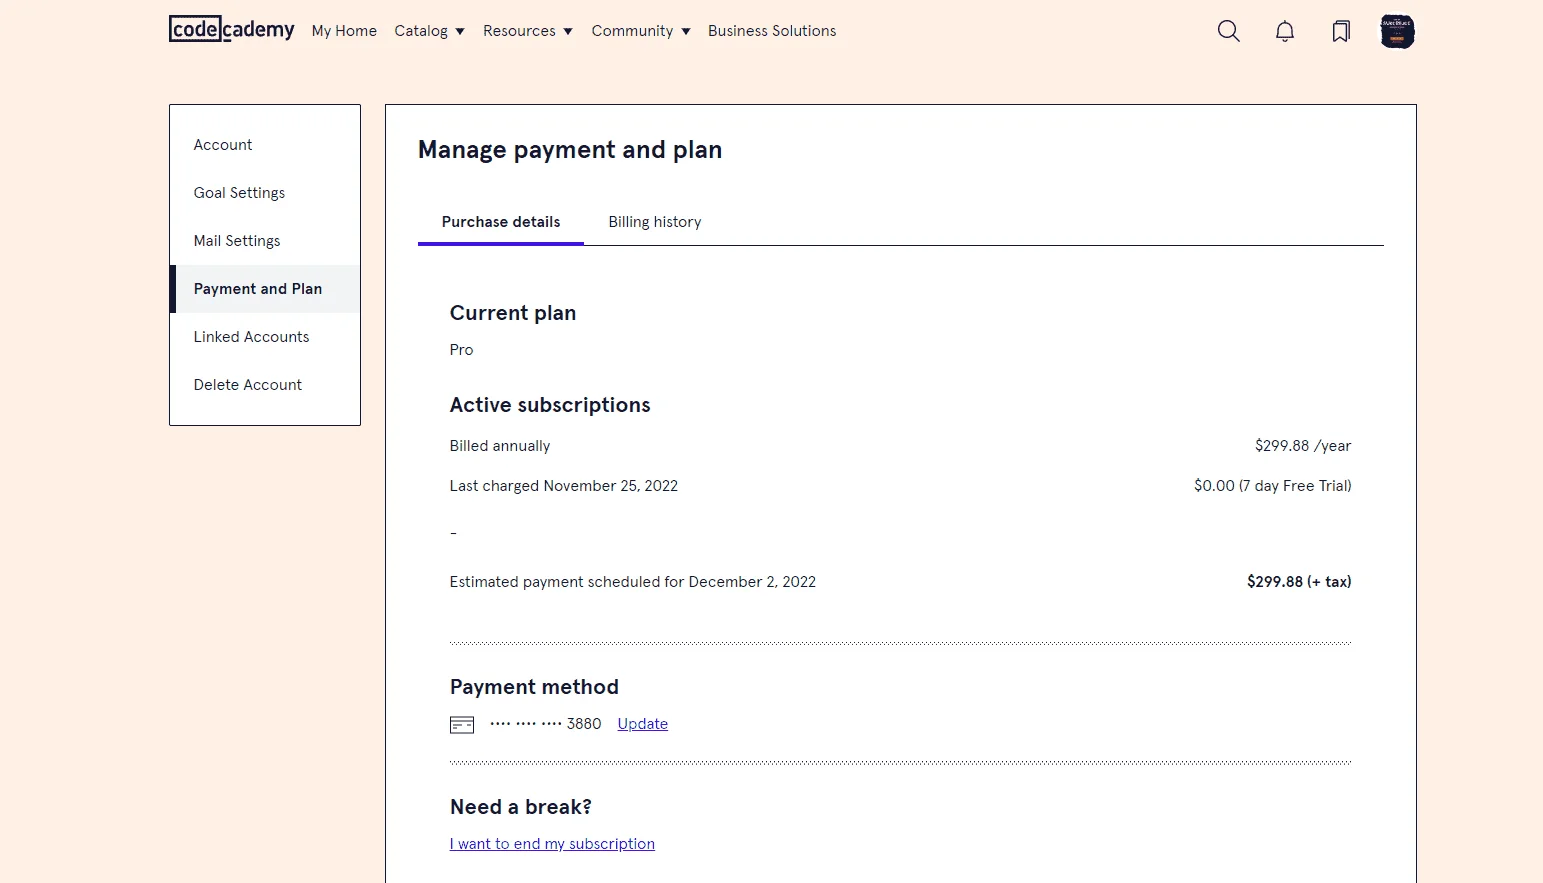Open Delete Account in the sidebar

pos(265,385)
